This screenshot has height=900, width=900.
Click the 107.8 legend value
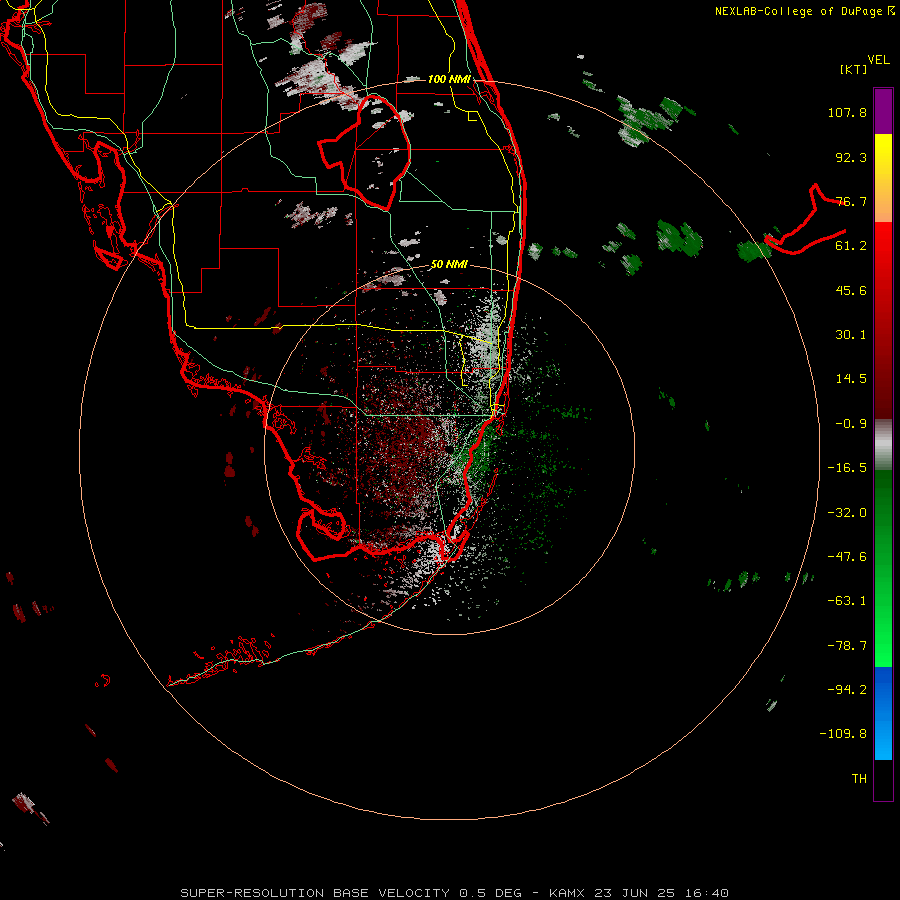tap(847, 112)
